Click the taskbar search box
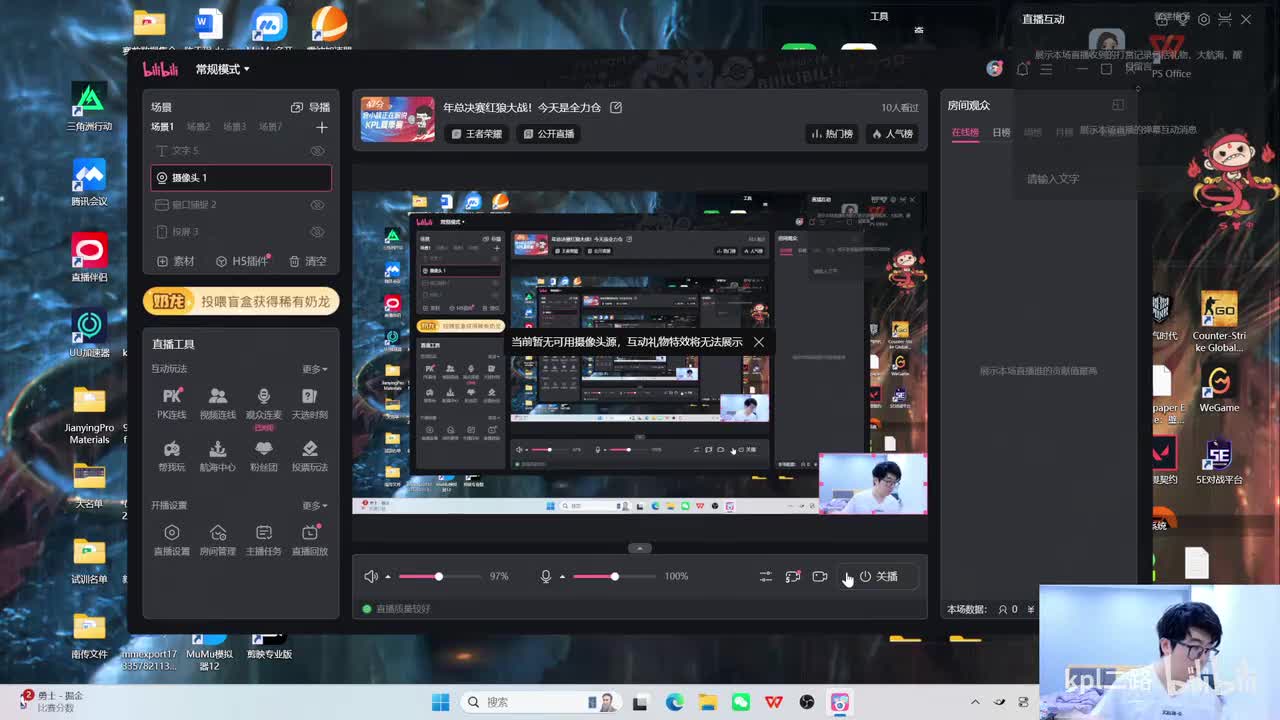1280x720 pixels. (541, 702)
